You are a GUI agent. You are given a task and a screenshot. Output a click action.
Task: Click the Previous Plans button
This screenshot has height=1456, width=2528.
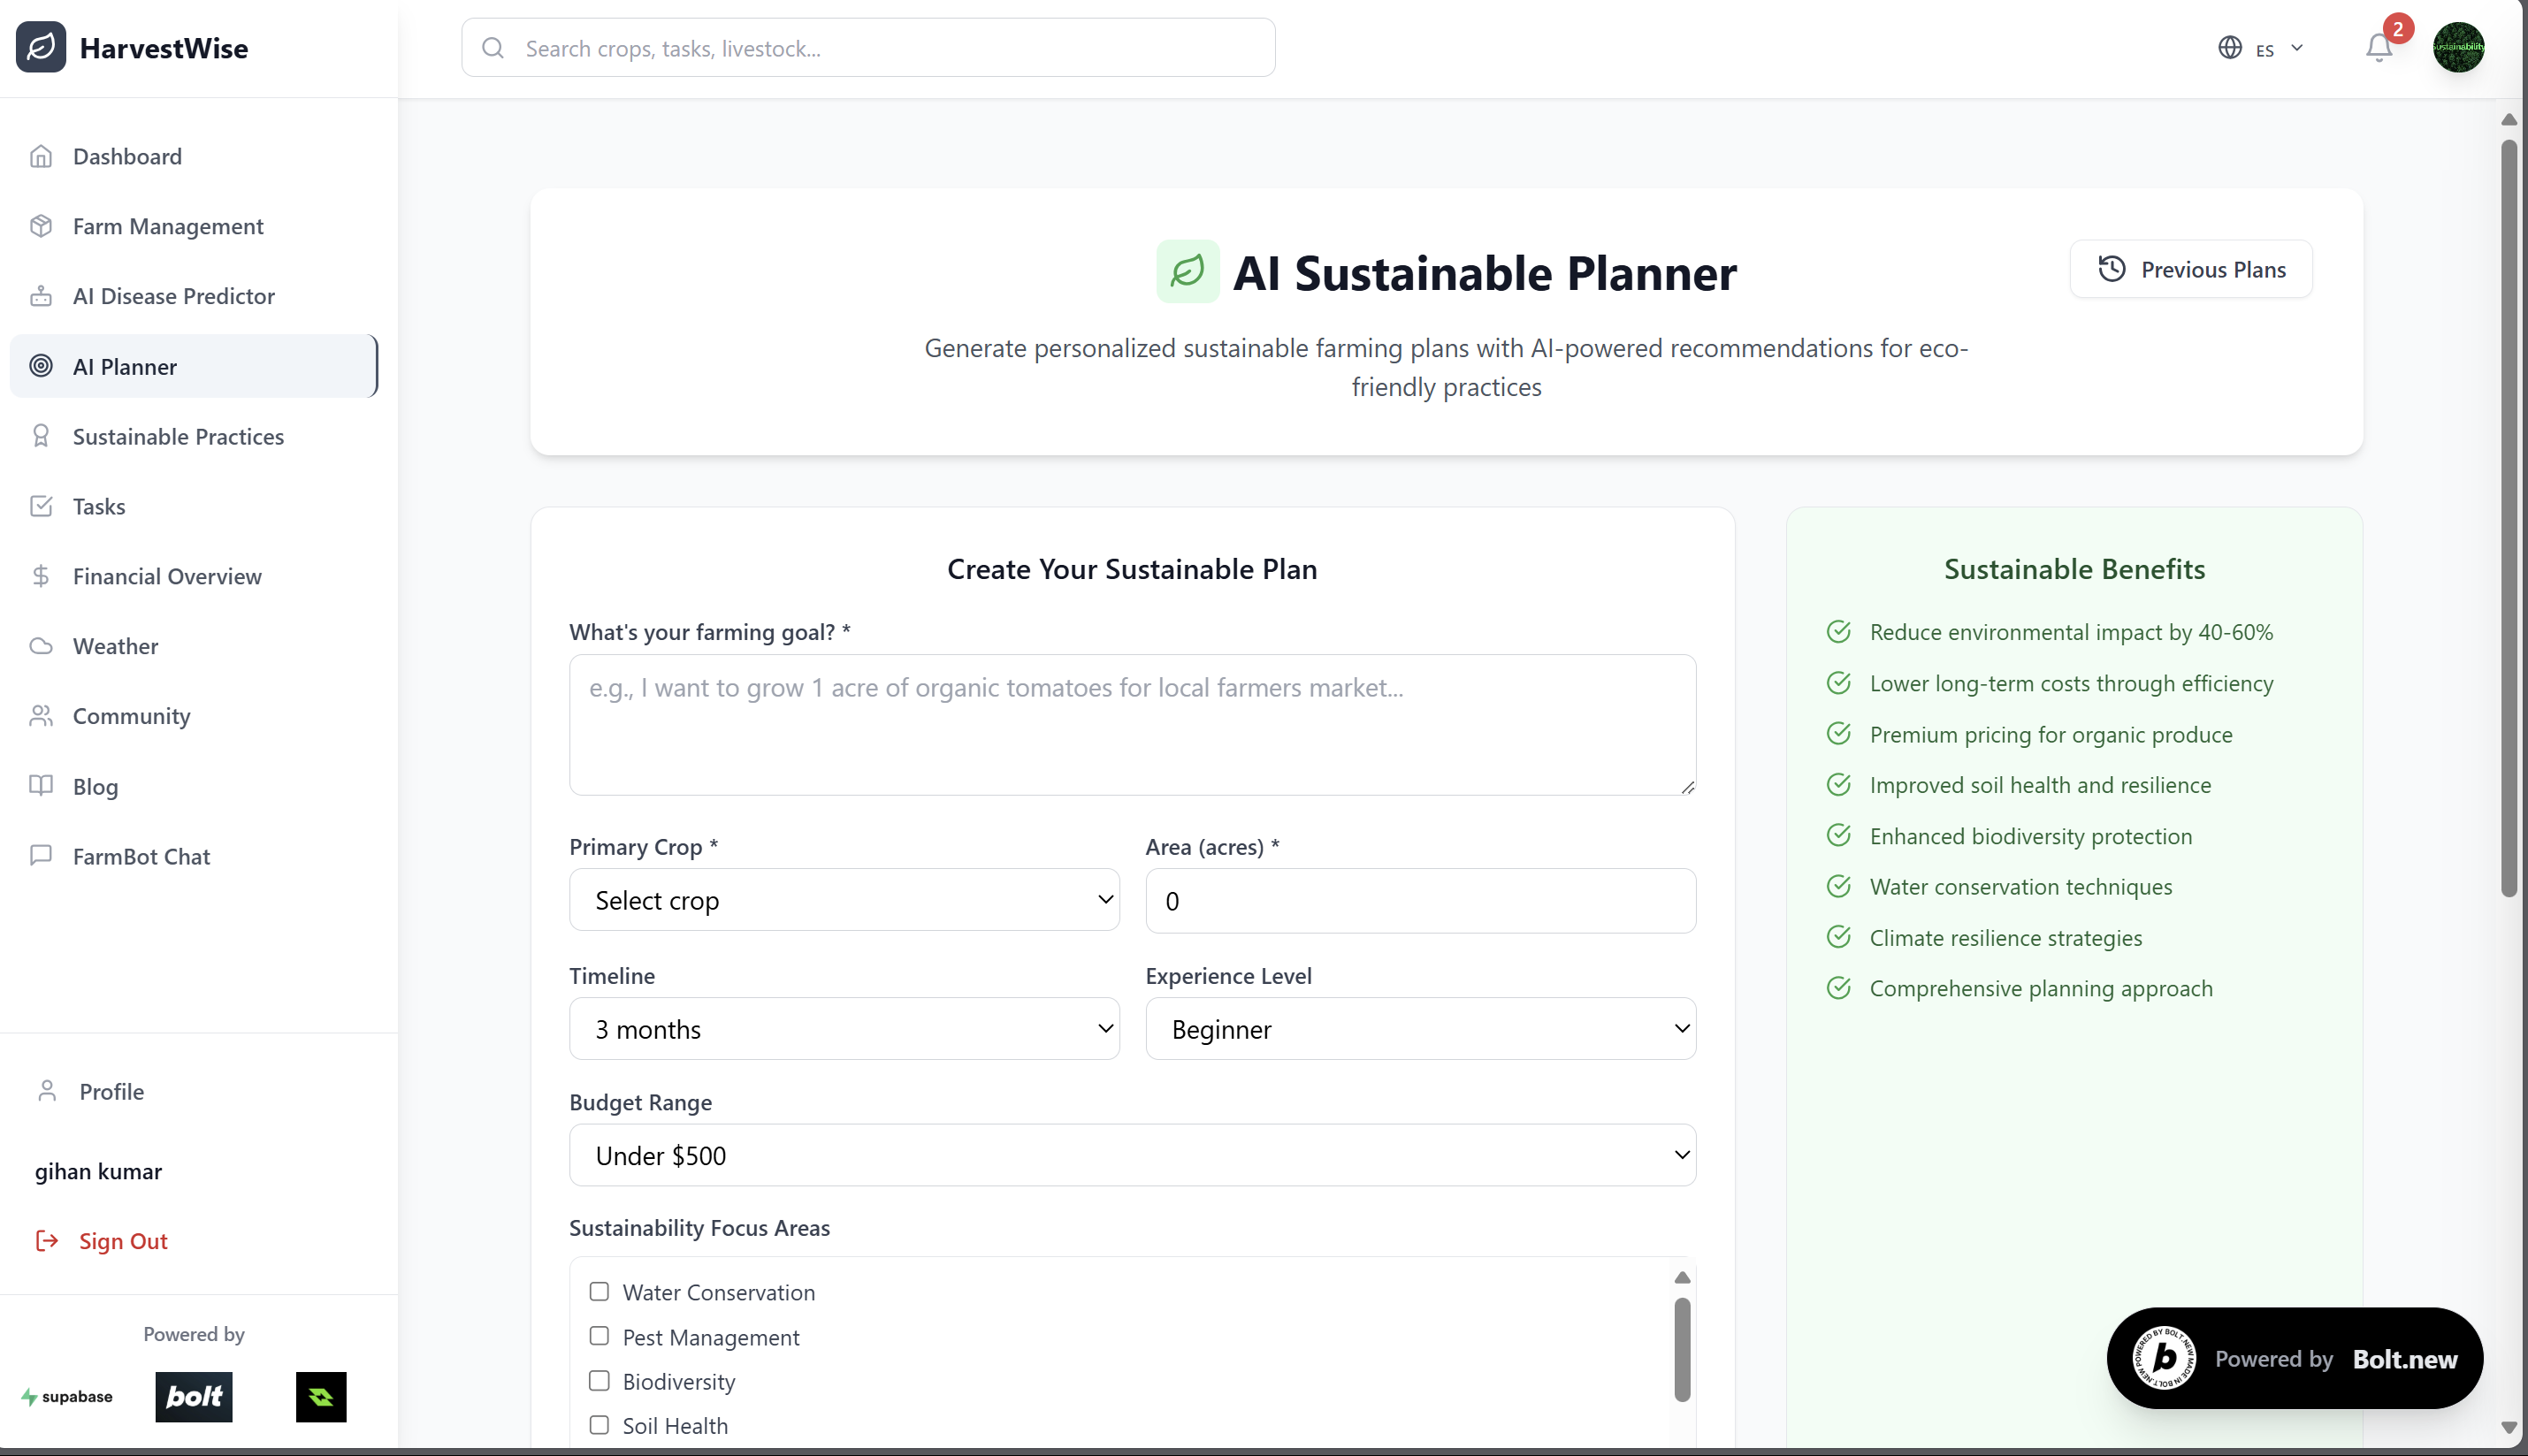coord(2190,269)
